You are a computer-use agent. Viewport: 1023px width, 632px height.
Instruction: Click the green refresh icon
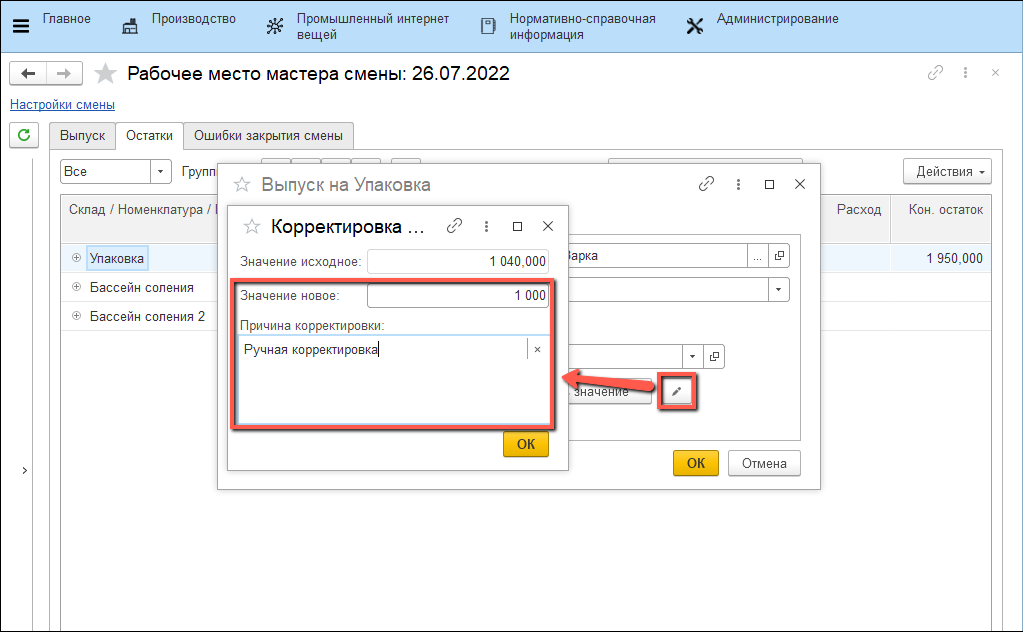pos(23,135)
